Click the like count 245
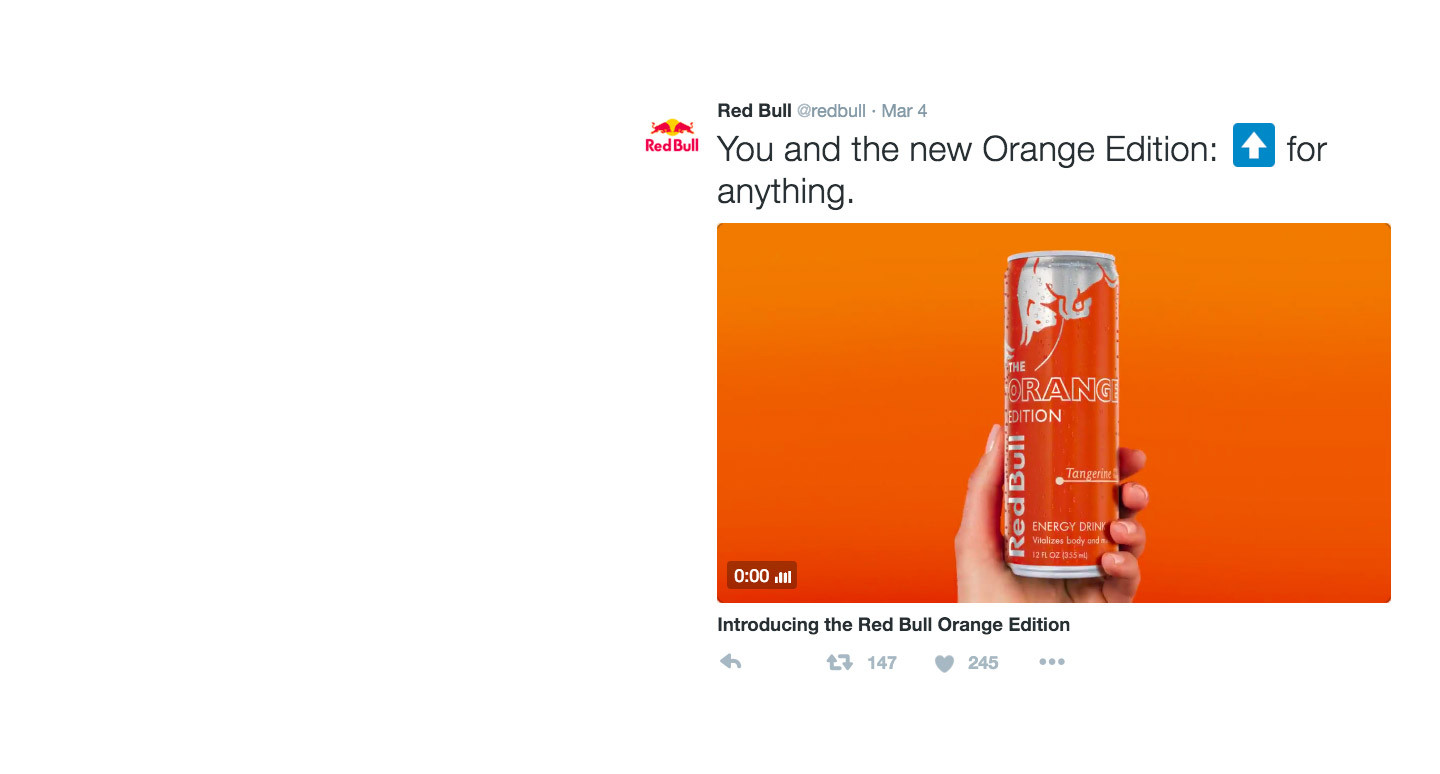This screenshot has width=1440, height=774. coord(983,663)
